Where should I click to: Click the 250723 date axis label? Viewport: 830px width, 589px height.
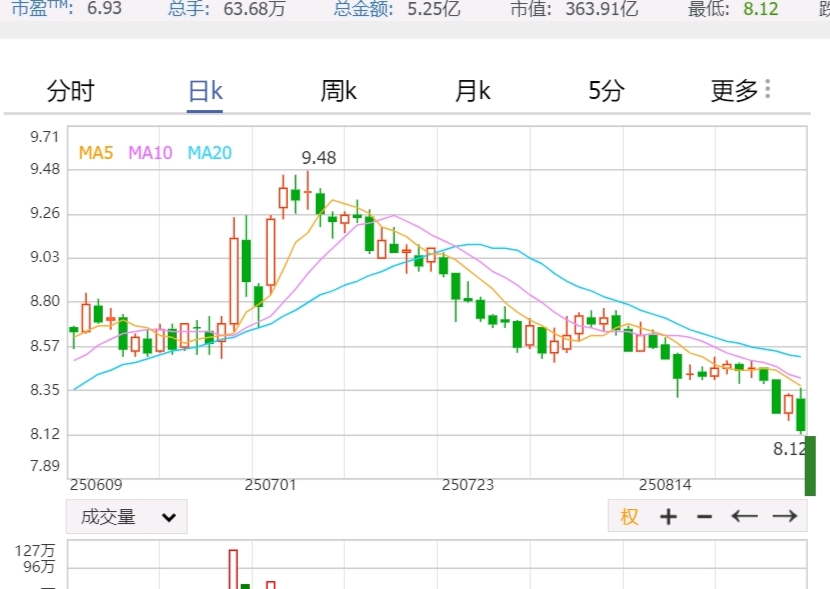click(x=468, y=485)
